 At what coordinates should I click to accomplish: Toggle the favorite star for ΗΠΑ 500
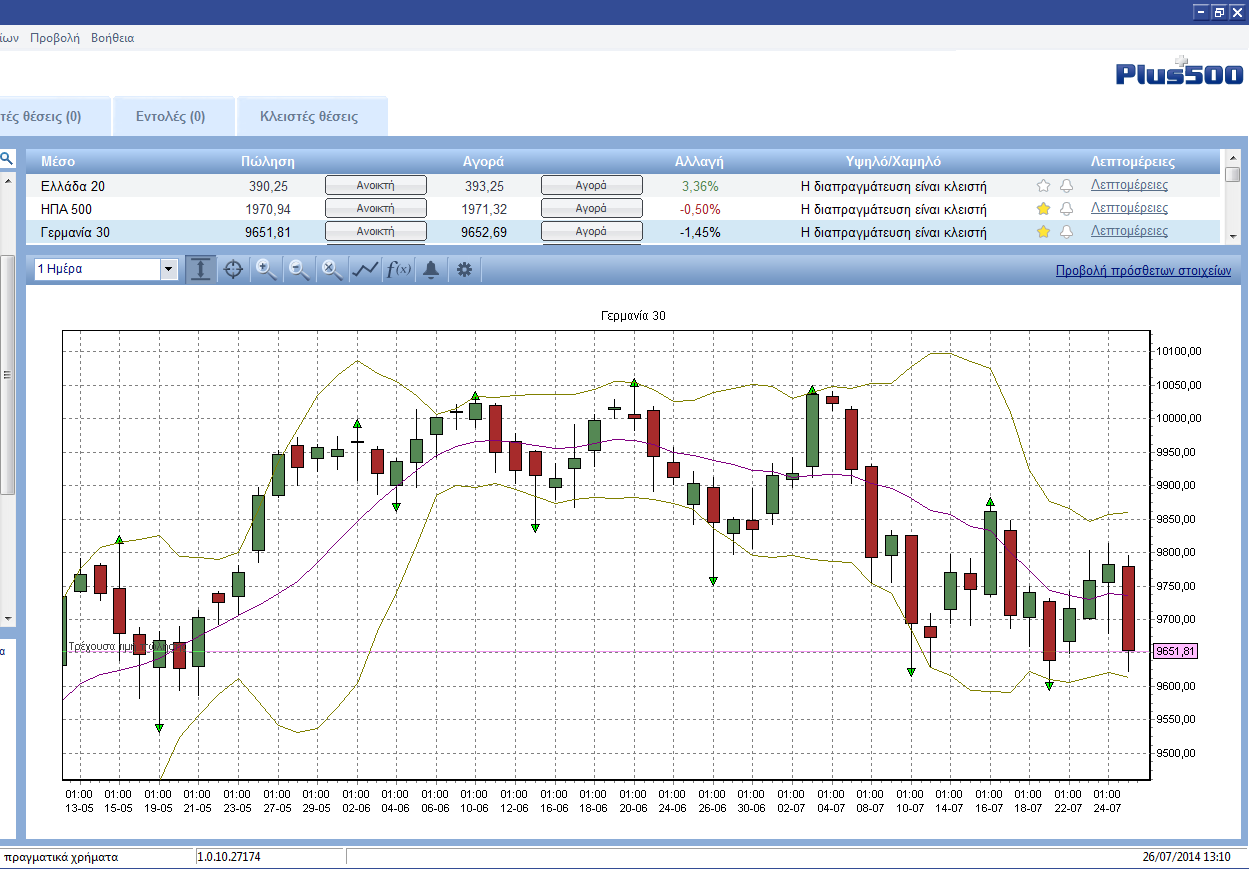(x=1043, y=208)
